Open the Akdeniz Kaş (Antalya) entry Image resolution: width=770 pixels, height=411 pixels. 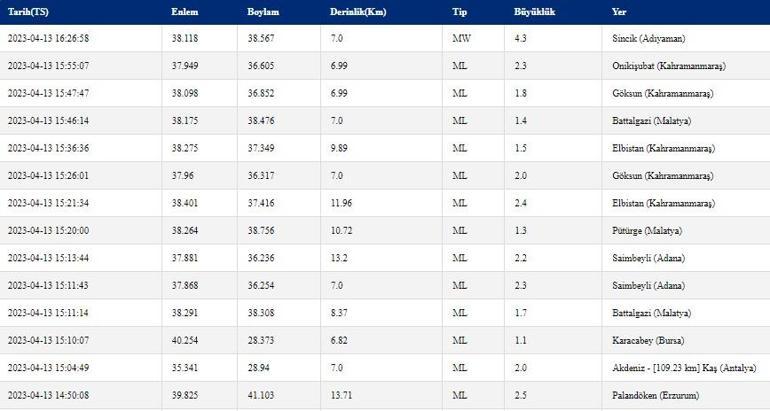point(684,368)
